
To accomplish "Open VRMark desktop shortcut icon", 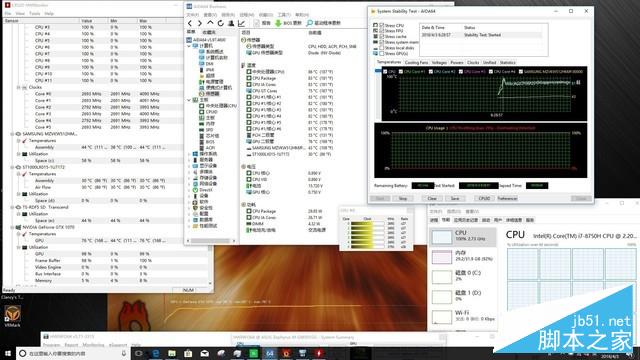I will pos(12,315).
